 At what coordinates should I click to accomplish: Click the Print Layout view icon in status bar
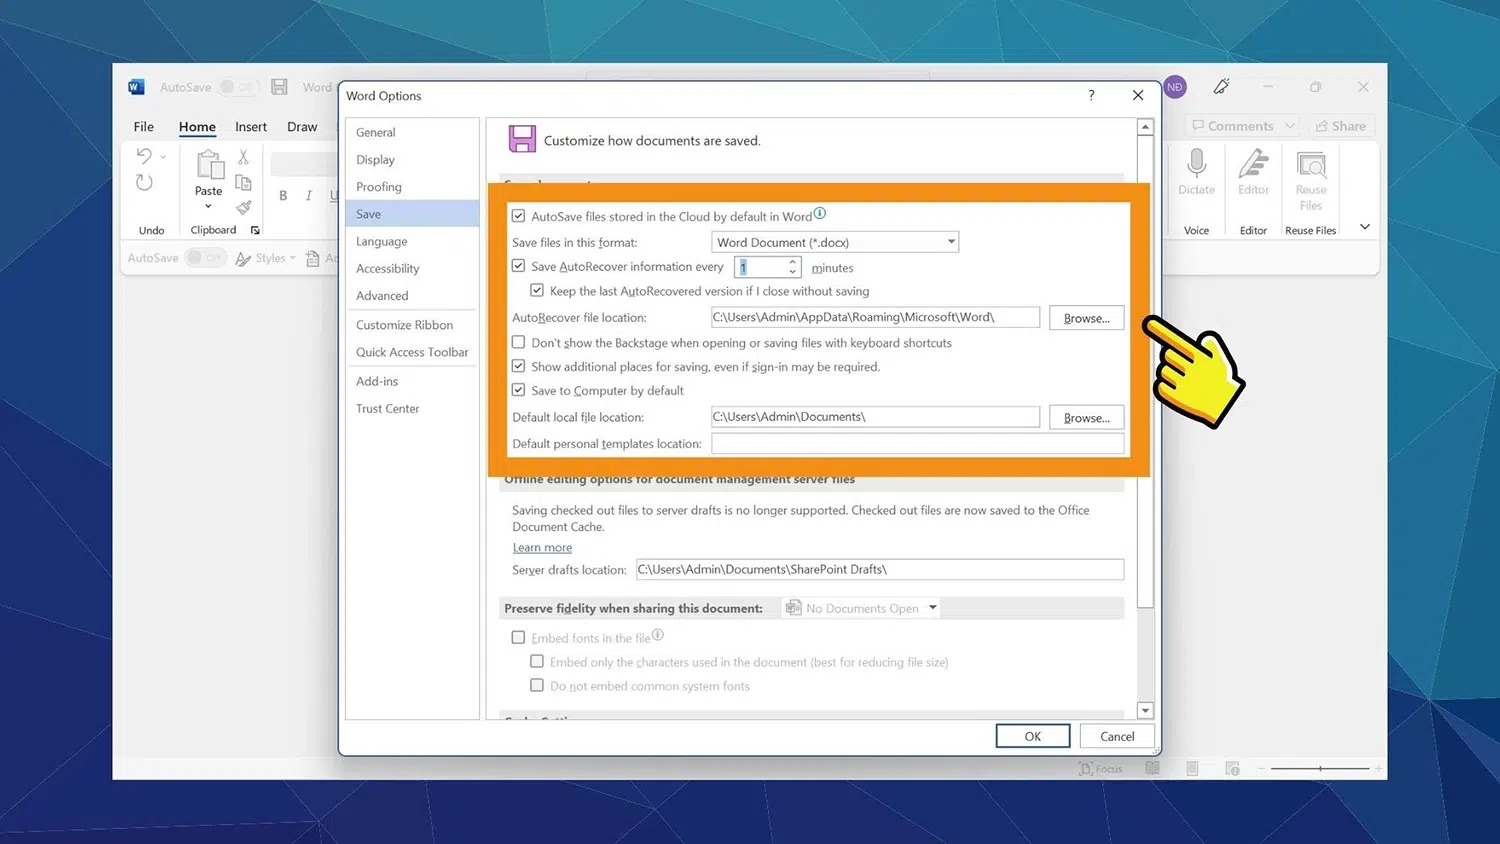click(x=1192, y=768)
